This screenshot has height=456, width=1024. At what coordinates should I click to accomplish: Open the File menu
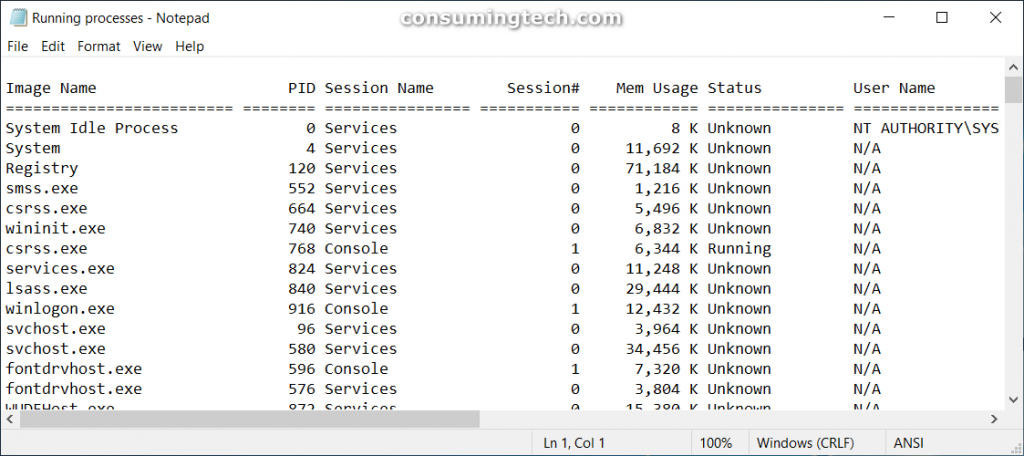(18, 46)
